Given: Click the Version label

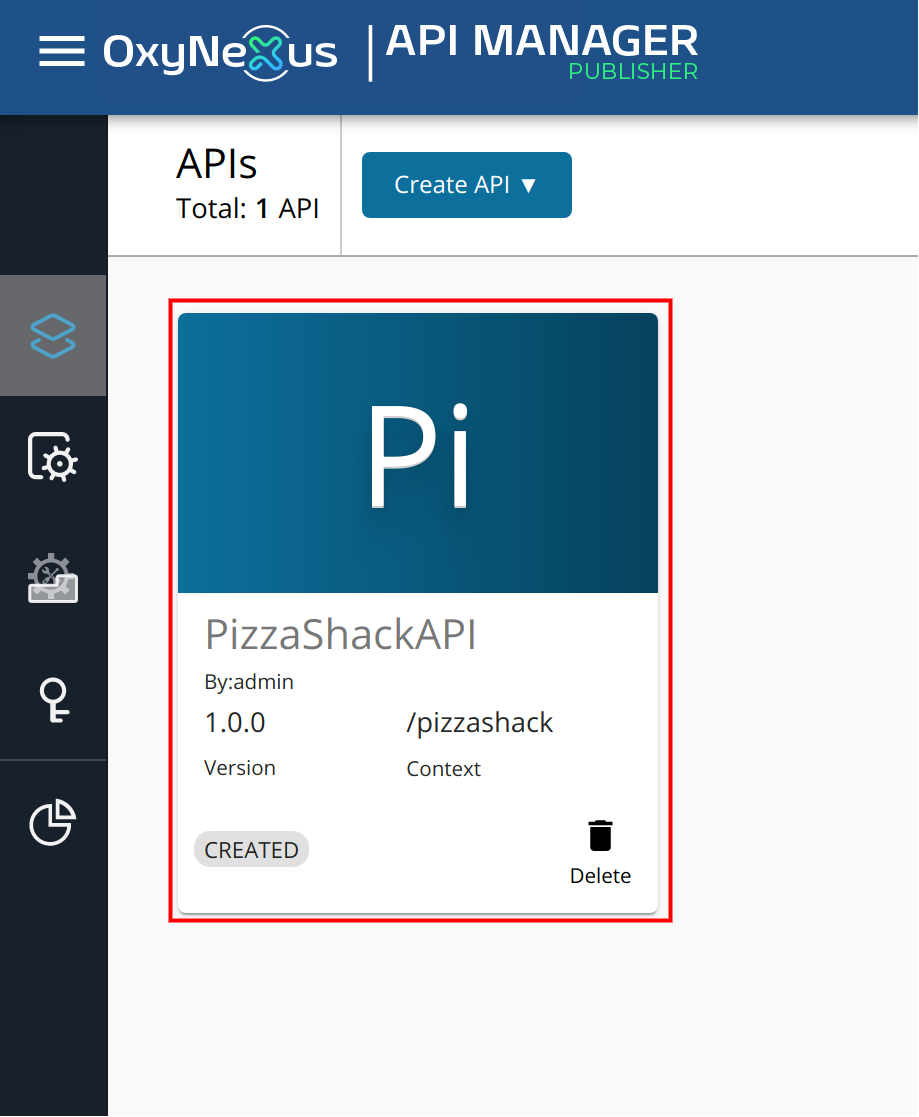Looking at the screenshot, I should 240,768.
